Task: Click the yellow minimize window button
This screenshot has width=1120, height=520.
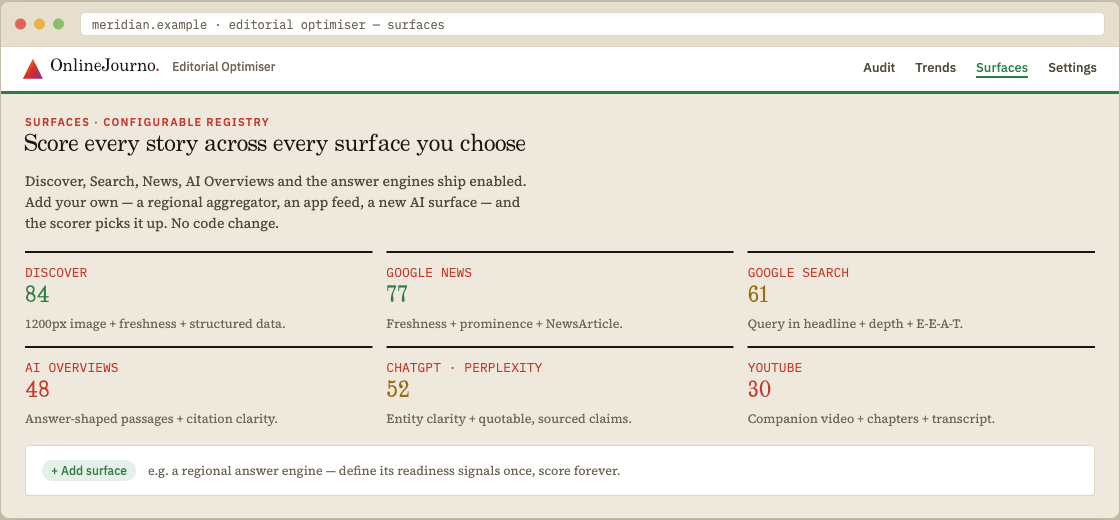Action: coord(39,24)
